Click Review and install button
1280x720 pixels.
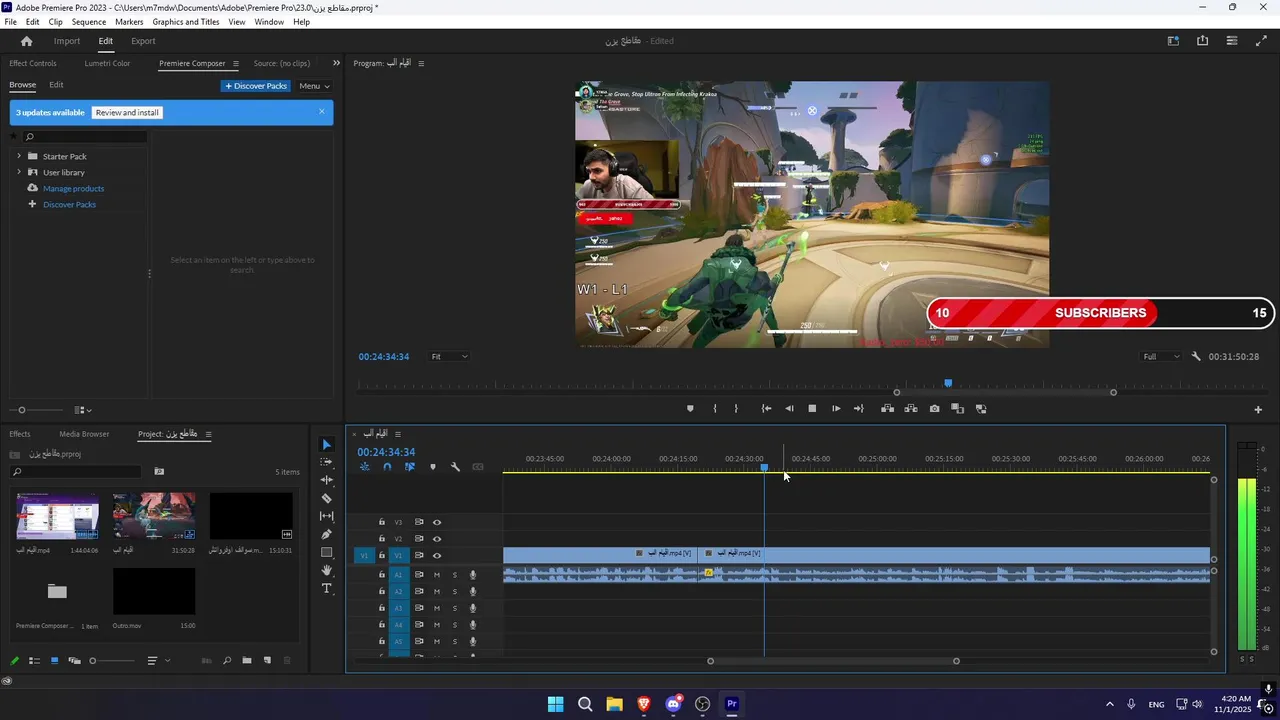tap(127, 112)
